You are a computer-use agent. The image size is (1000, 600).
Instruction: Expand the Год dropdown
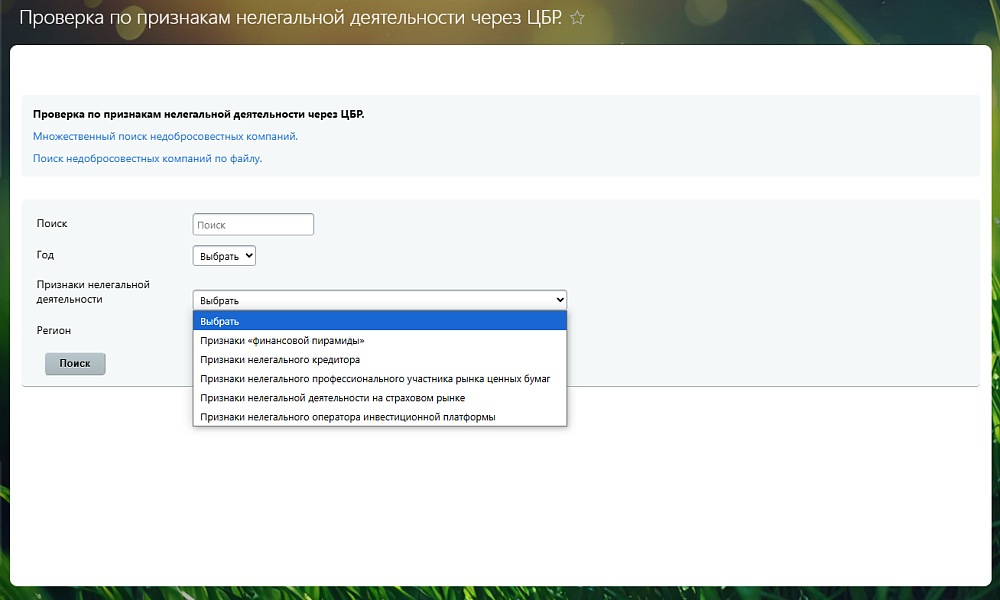tap(224, 256)
